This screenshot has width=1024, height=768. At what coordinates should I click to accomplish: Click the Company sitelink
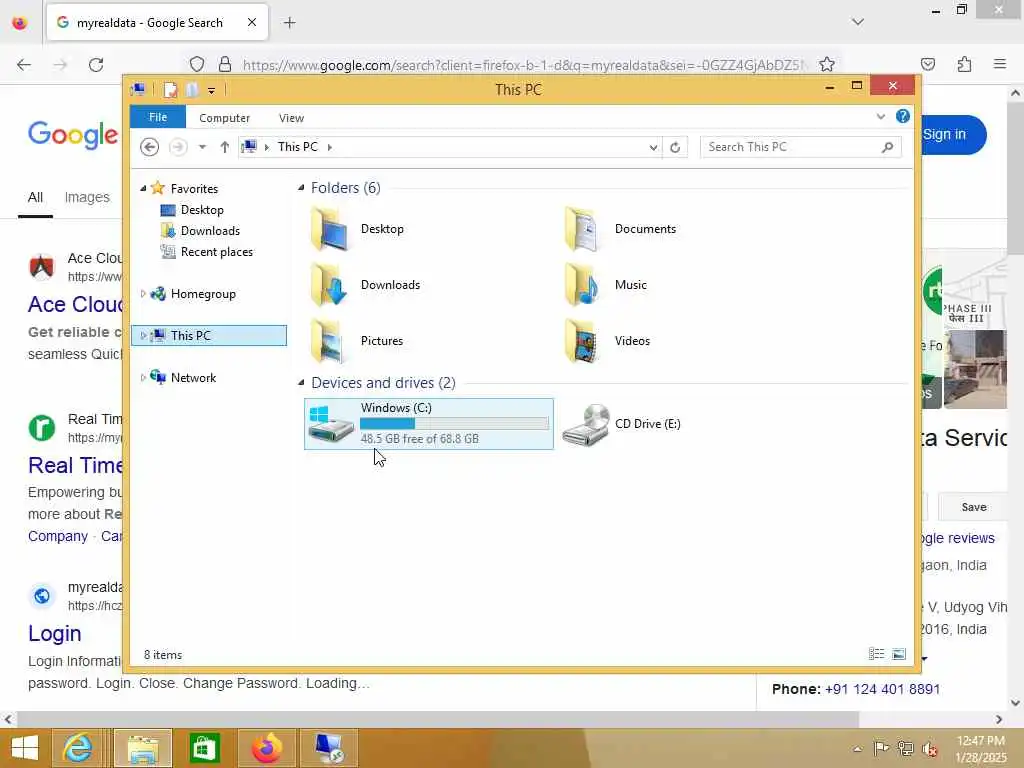[58, 536]
